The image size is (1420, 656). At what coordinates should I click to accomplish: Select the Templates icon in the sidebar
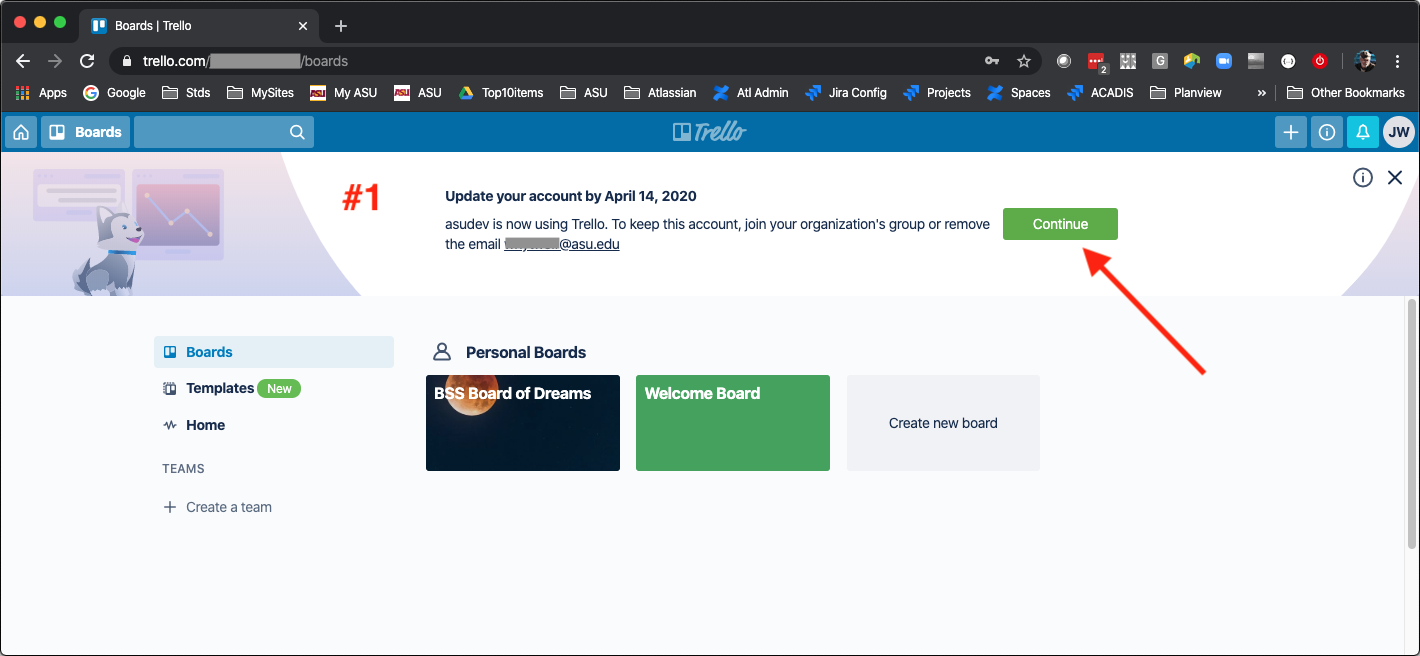click(x=168, y=388)
